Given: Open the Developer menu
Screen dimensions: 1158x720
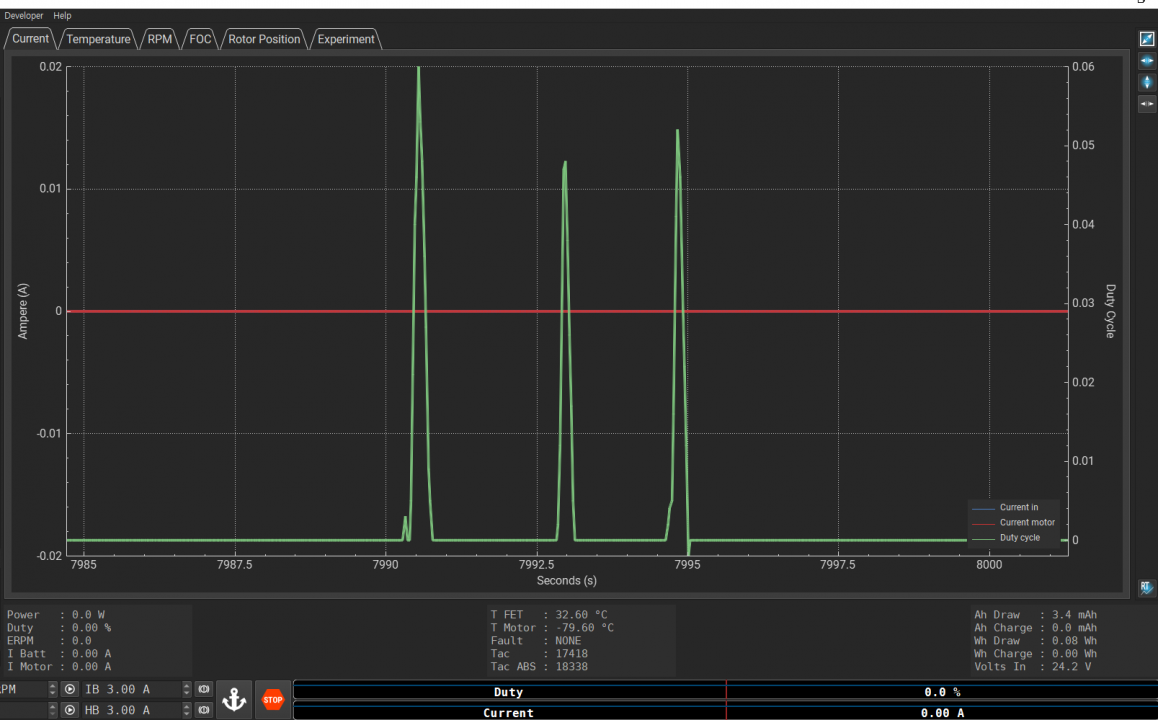Looking at the screenshot, I should [x=24, y=16].
